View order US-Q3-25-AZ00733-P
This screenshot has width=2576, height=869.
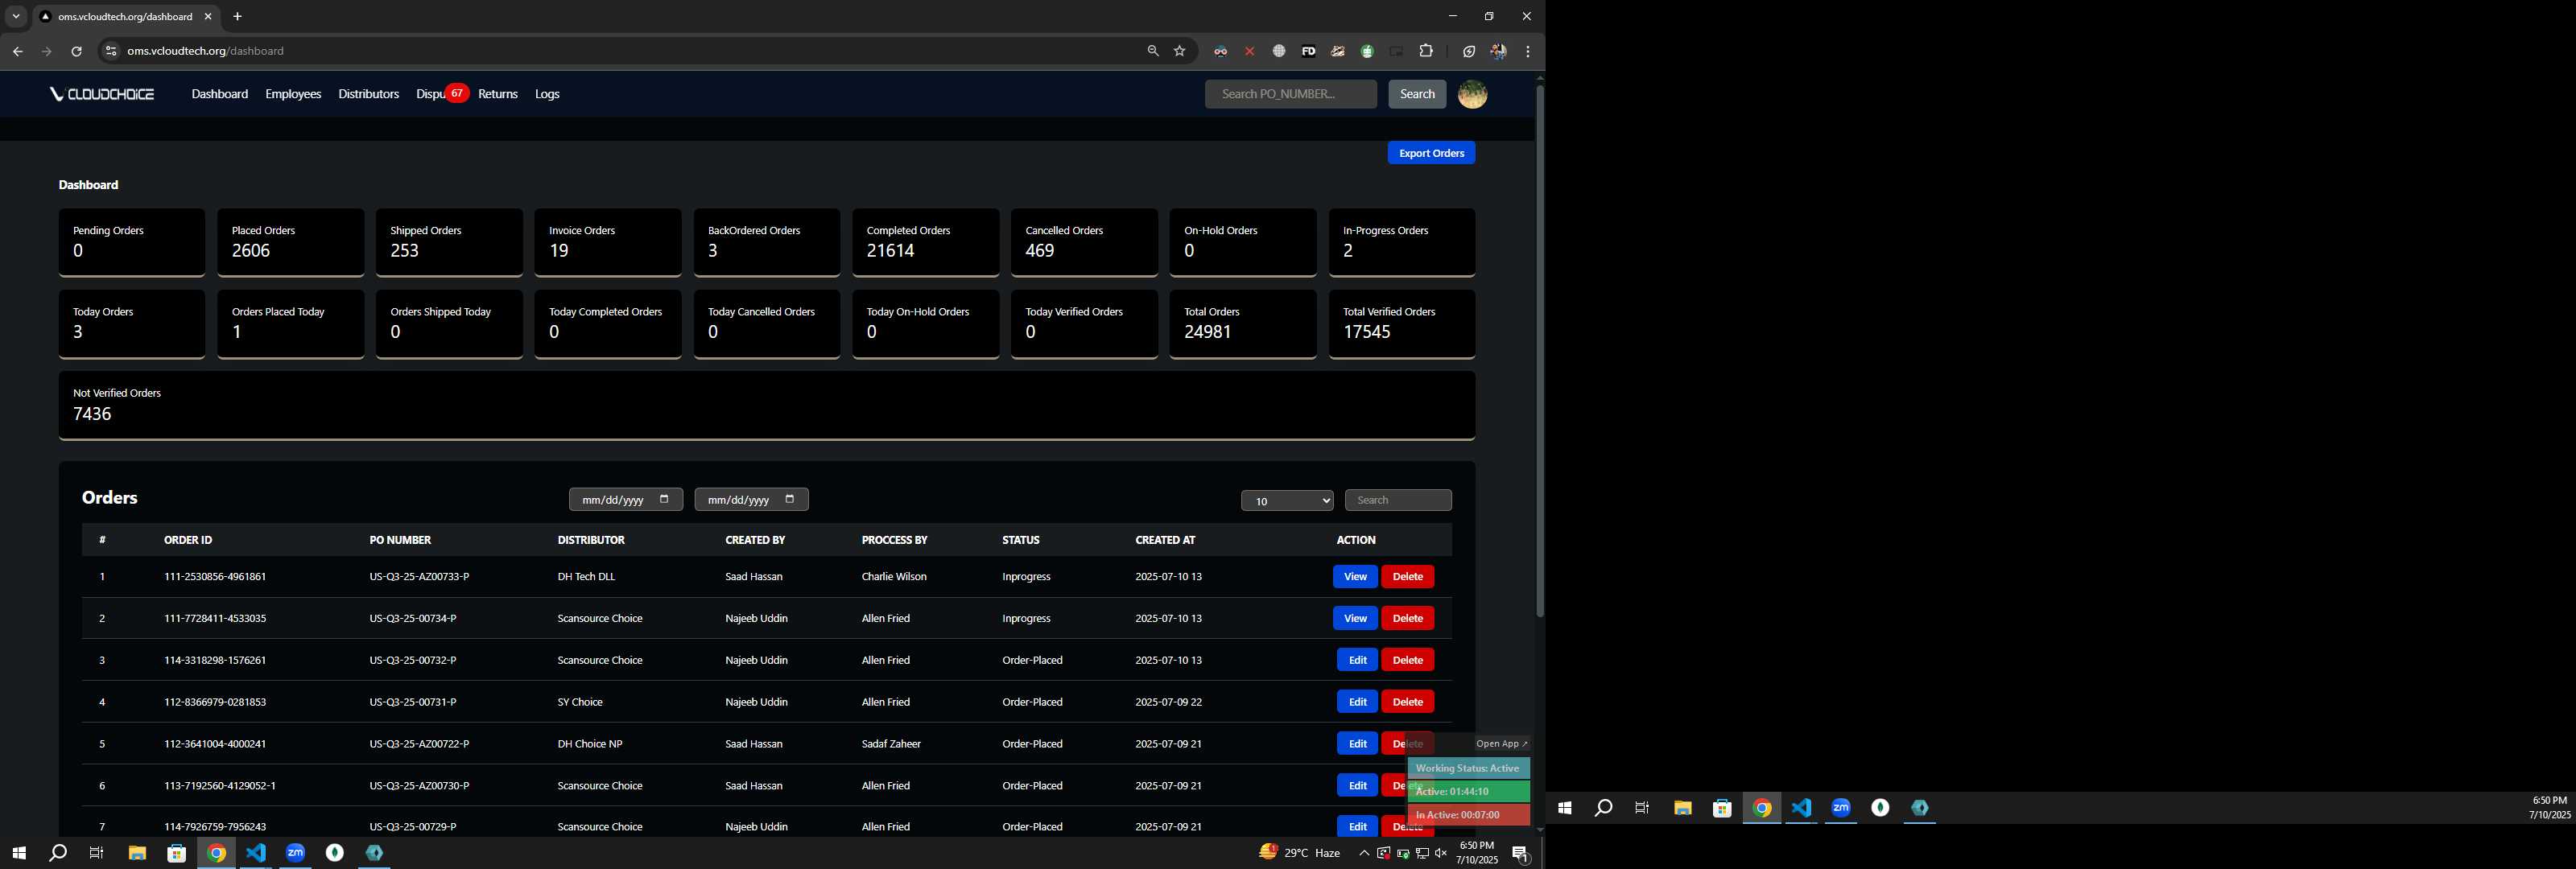point(1355,576)
